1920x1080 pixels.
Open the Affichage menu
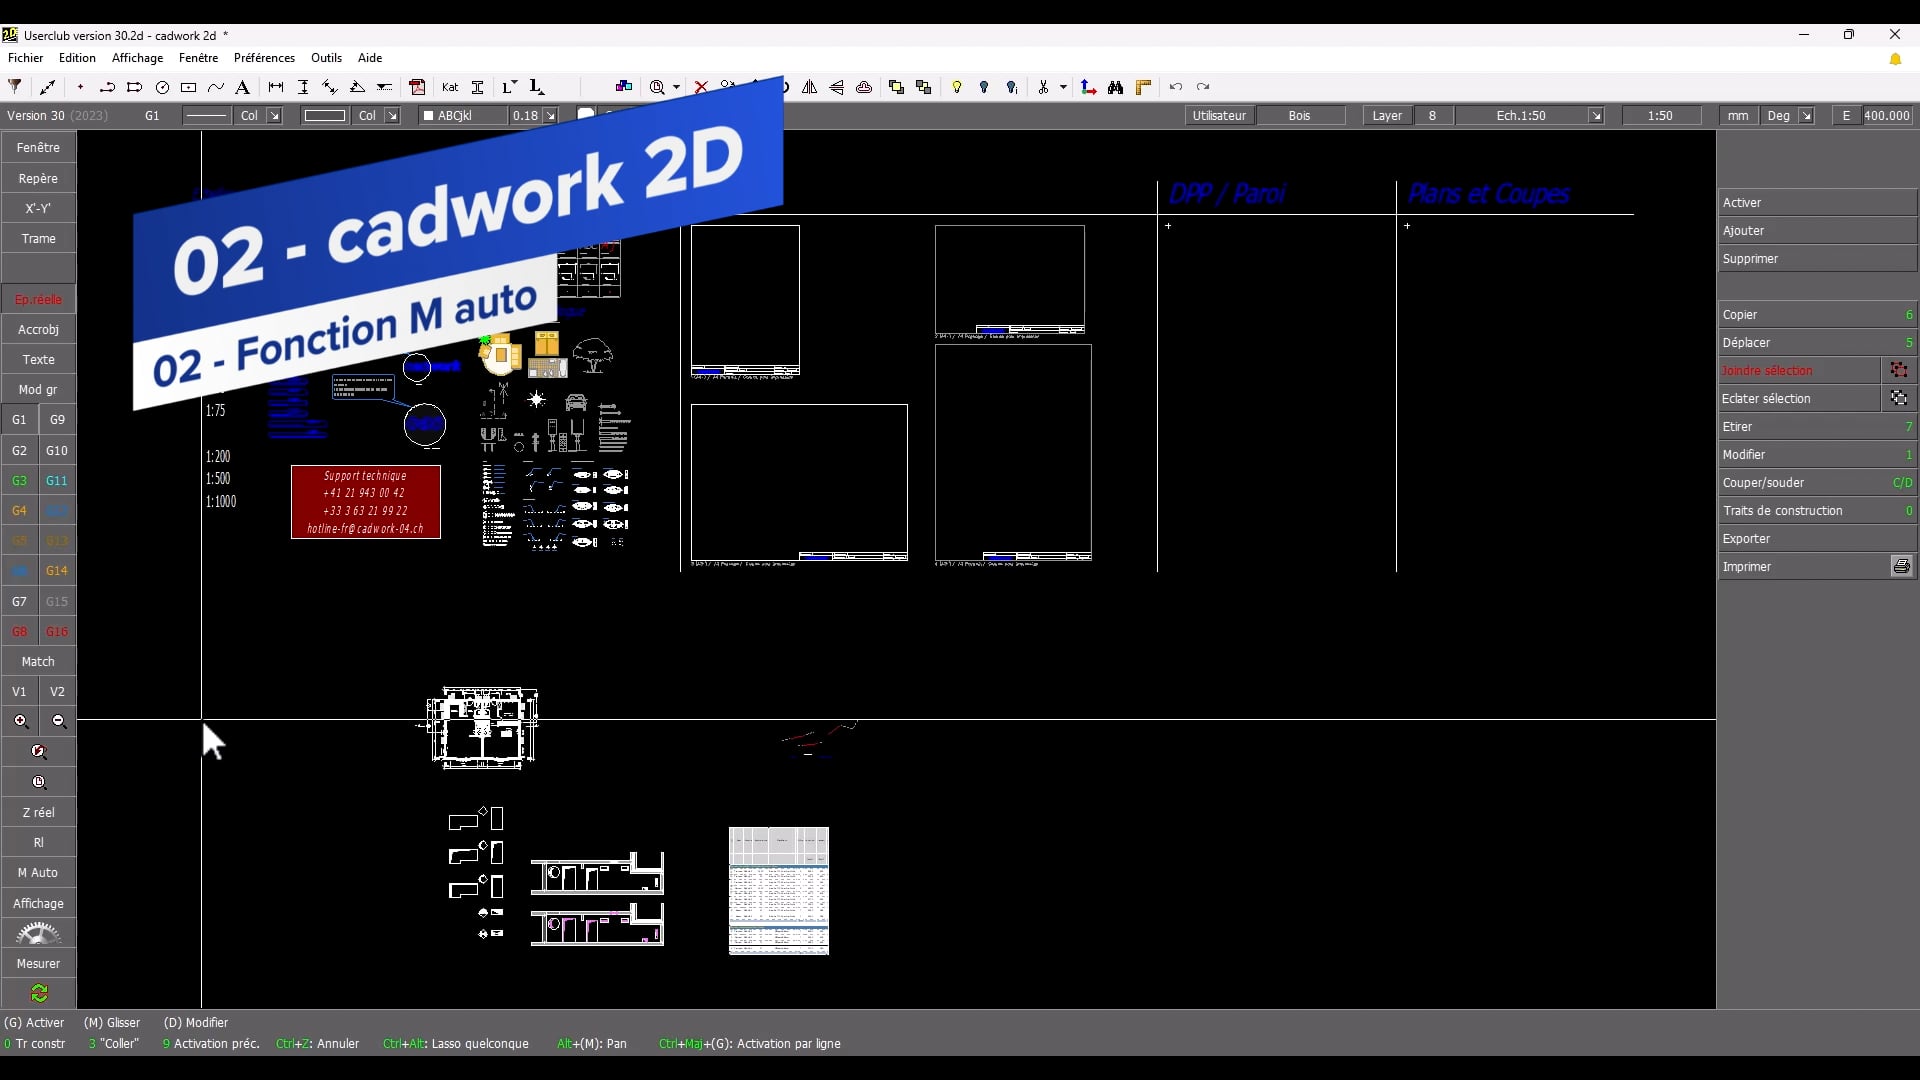tap(137, 58)
